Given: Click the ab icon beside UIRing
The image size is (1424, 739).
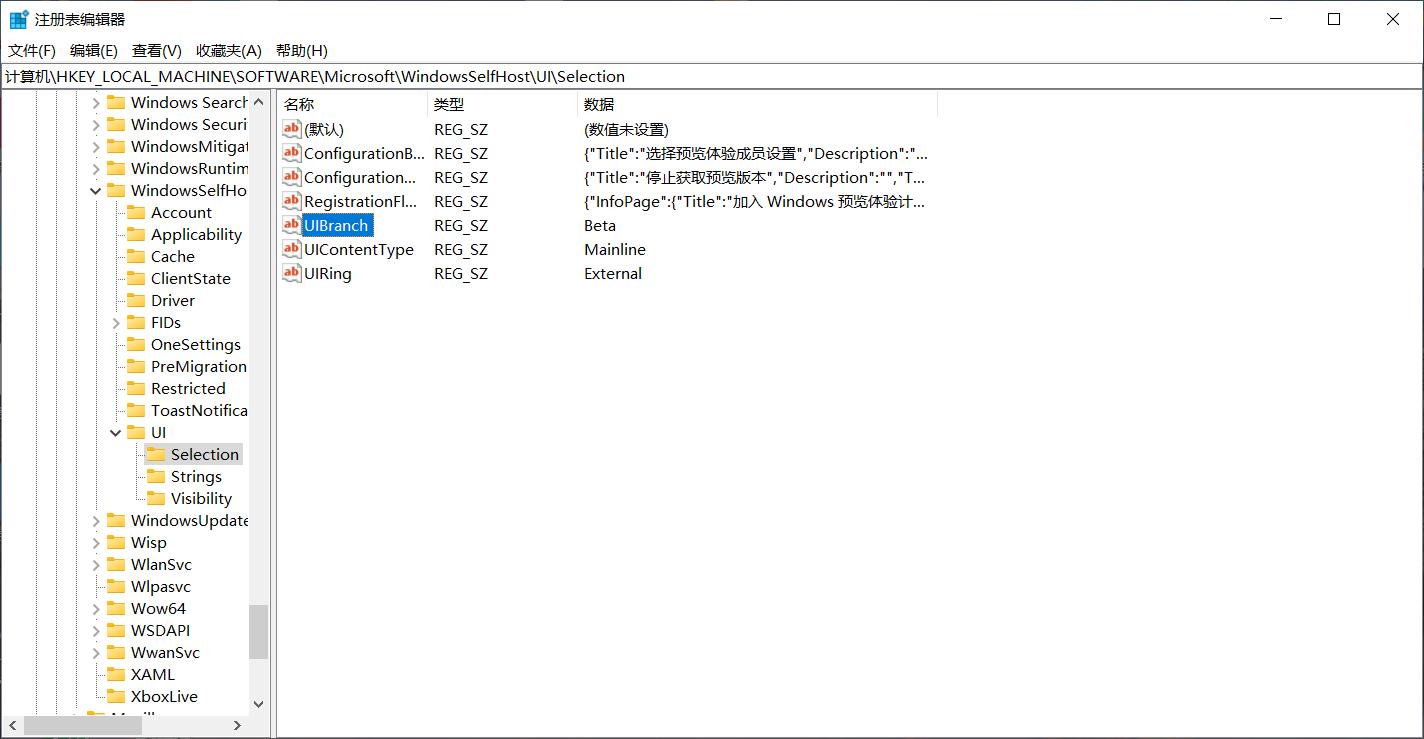Looking at the screenshot, I should tap(291, 273).
